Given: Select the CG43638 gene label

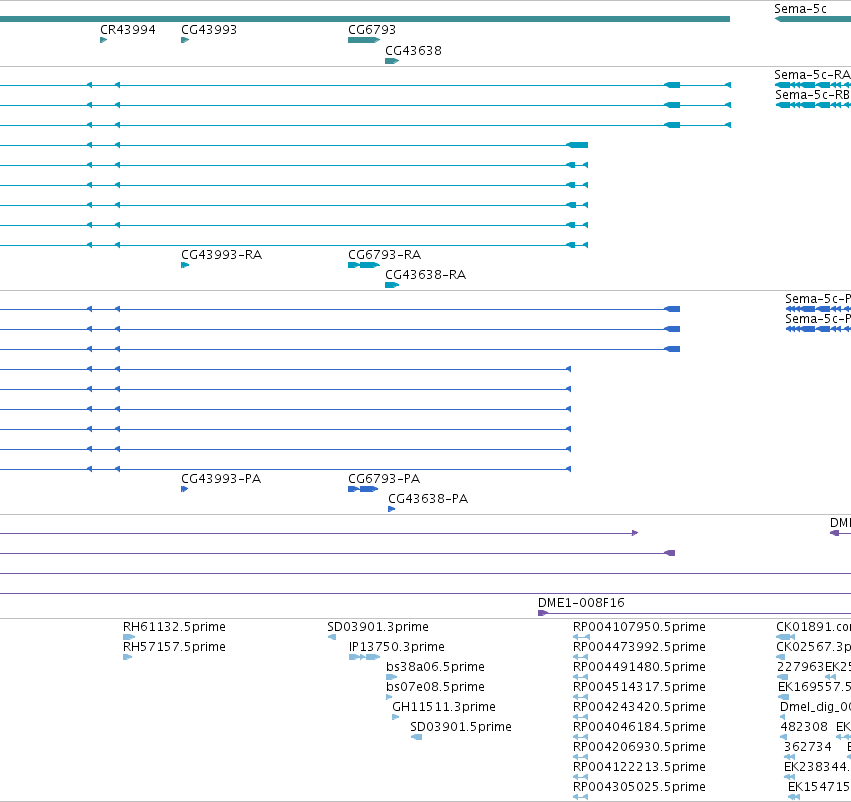Looking at the screenshot, I should point(414,50).
